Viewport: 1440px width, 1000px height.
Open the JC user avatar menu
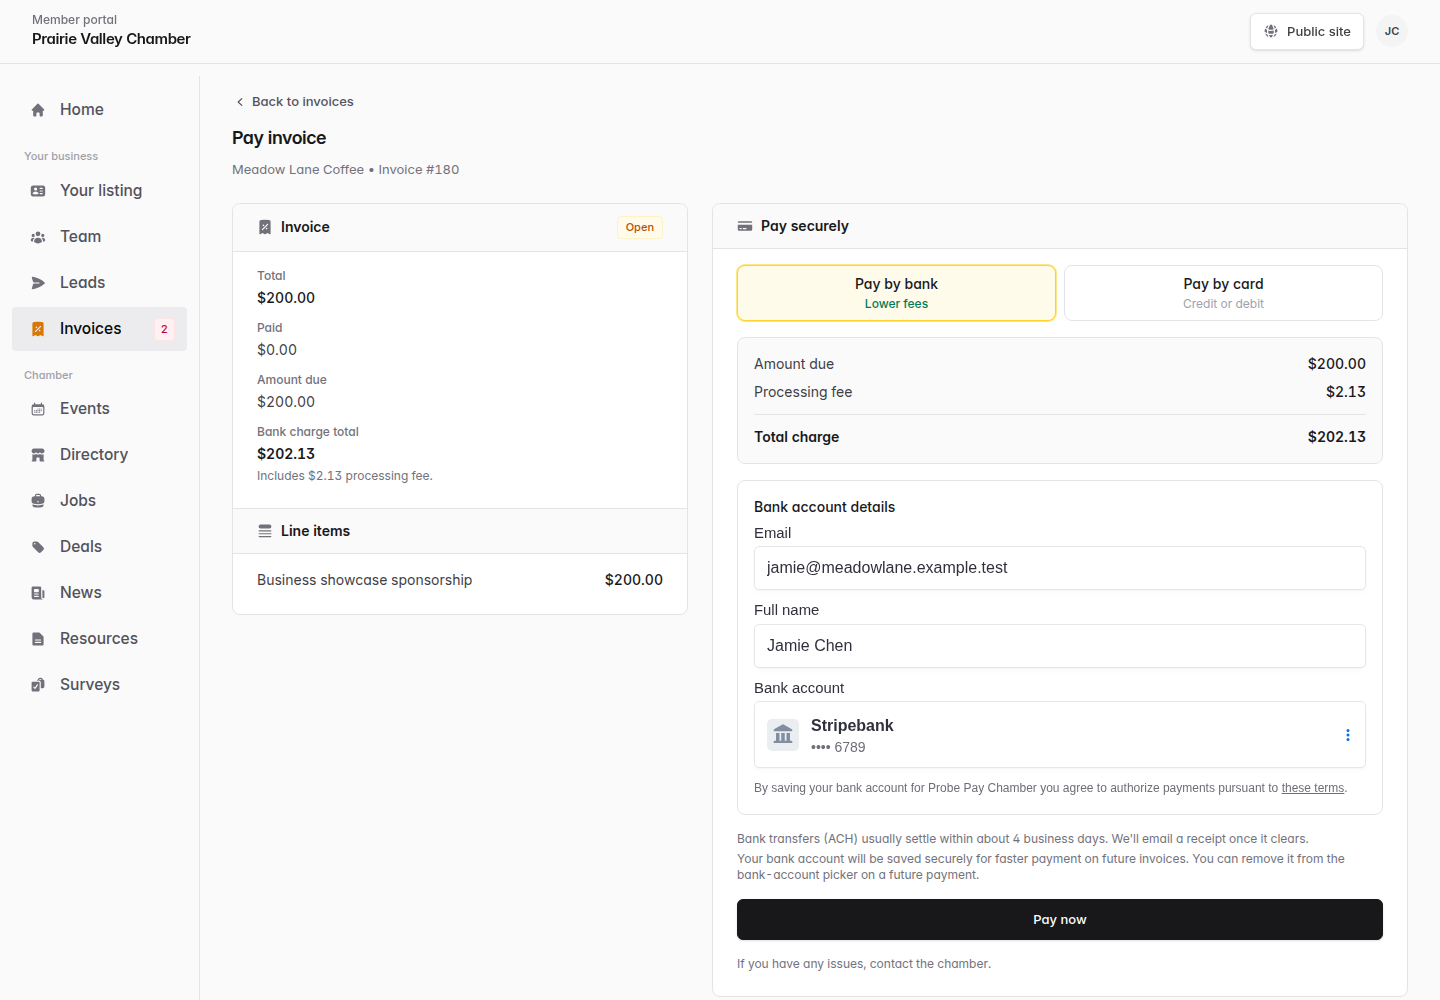1392,31
